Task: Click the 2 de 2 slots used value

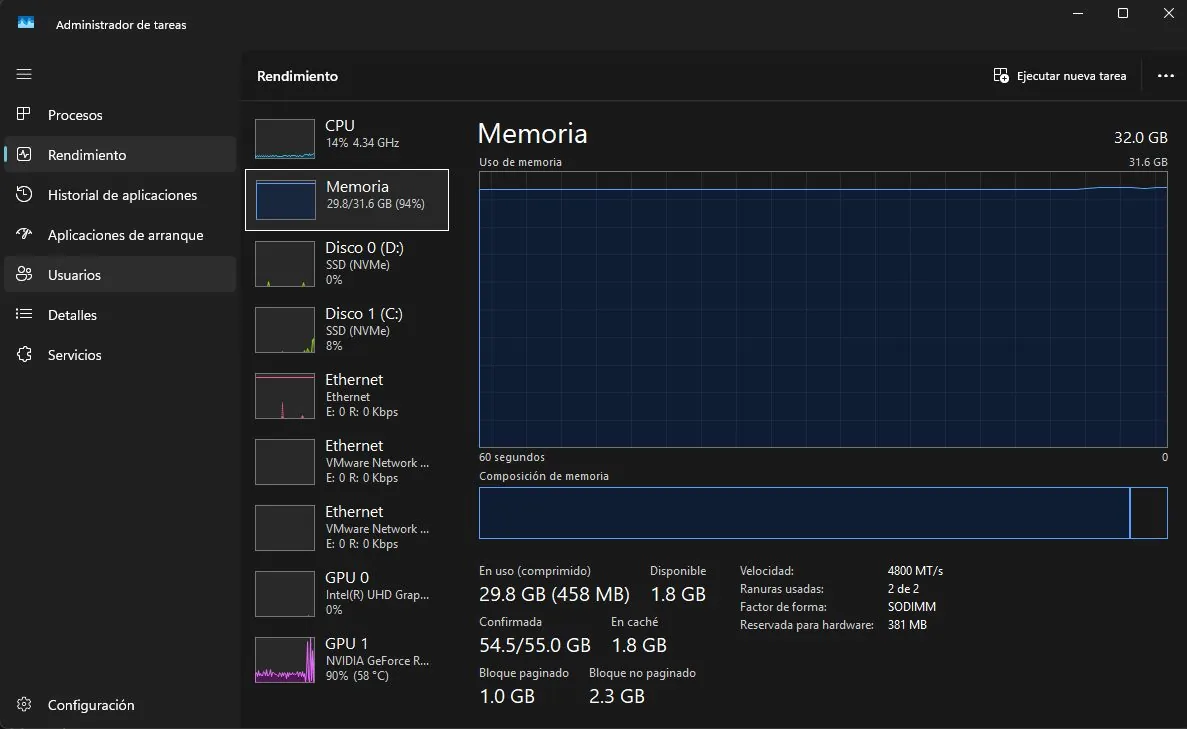Action: (903, 589)
